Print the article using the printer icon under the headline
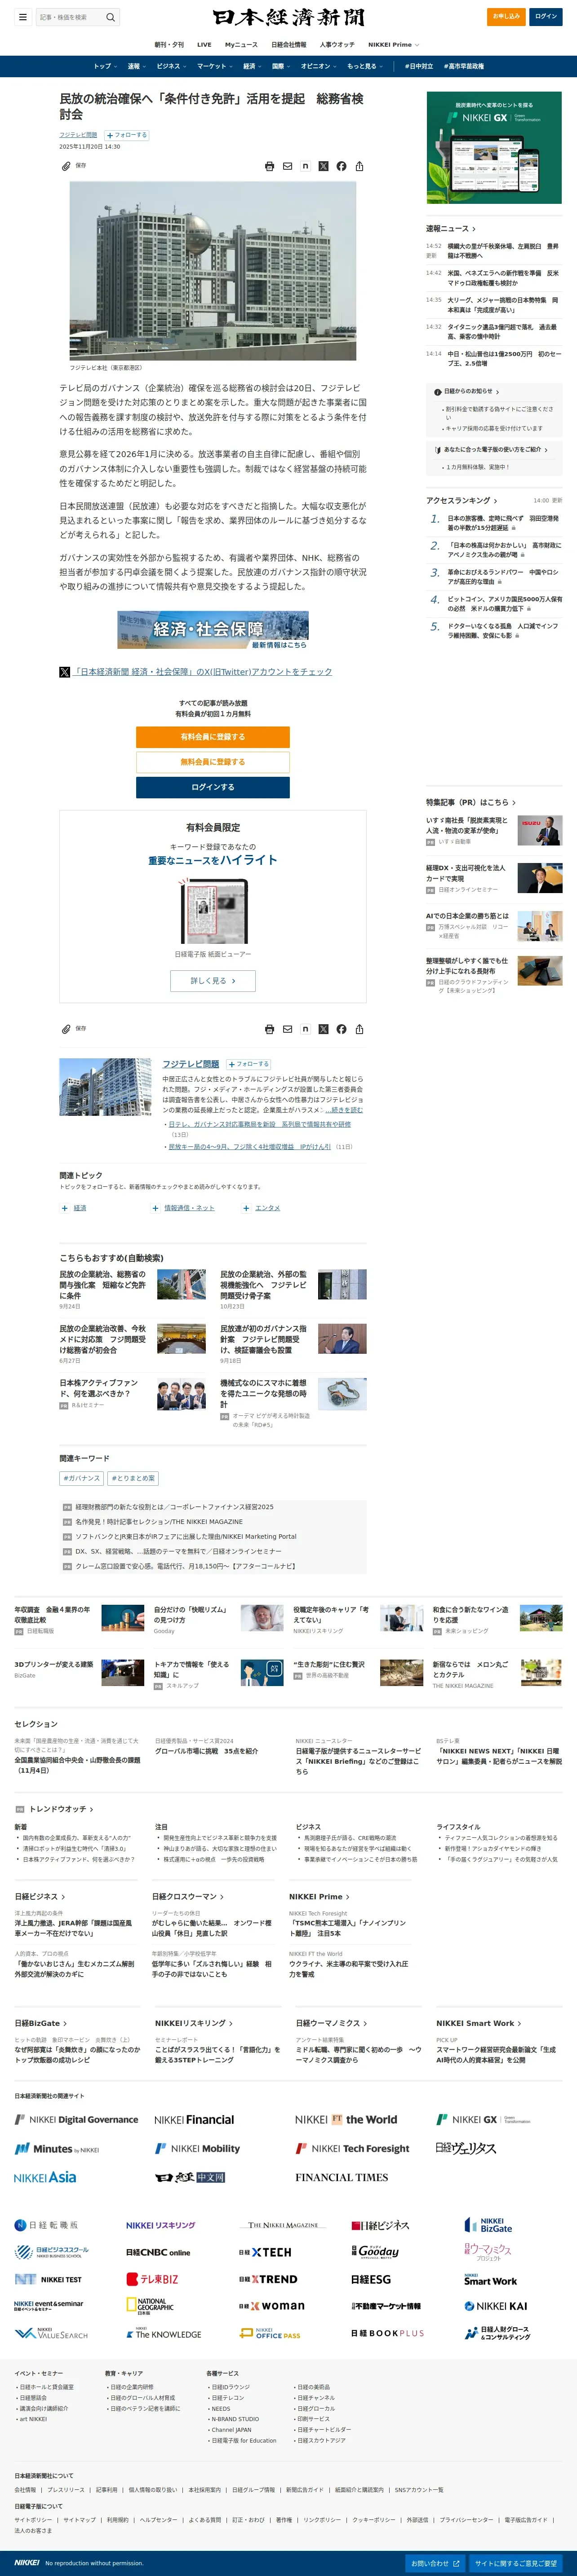Screen dimensions: 577x2576 [269, 166]
